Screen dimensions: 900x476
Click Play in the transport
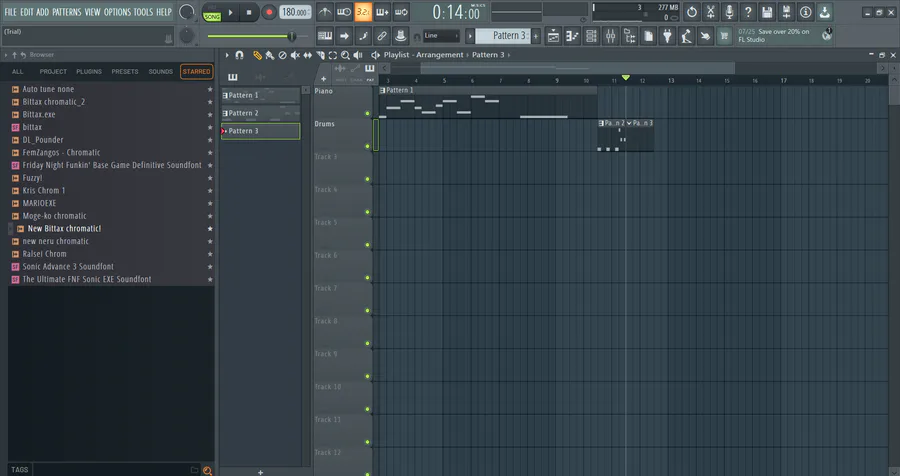pos(231,12)
